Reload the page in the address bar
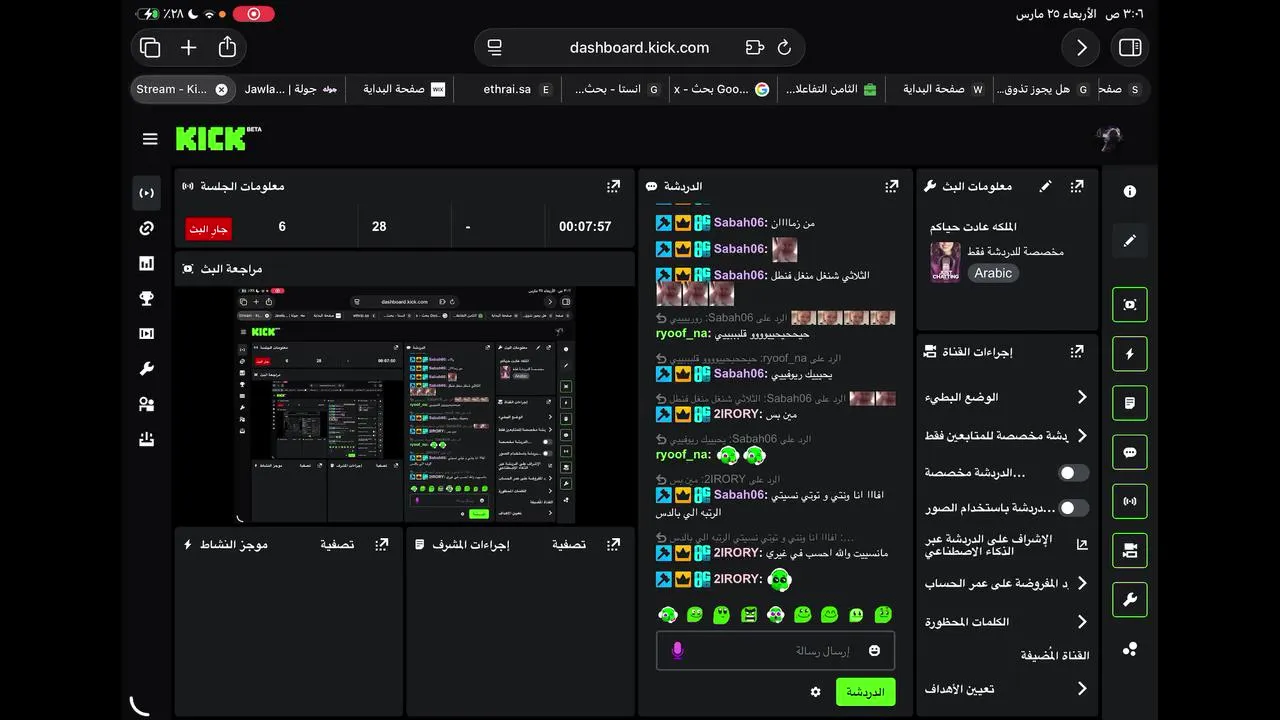 pyautogui.click(x=784, y=47)
